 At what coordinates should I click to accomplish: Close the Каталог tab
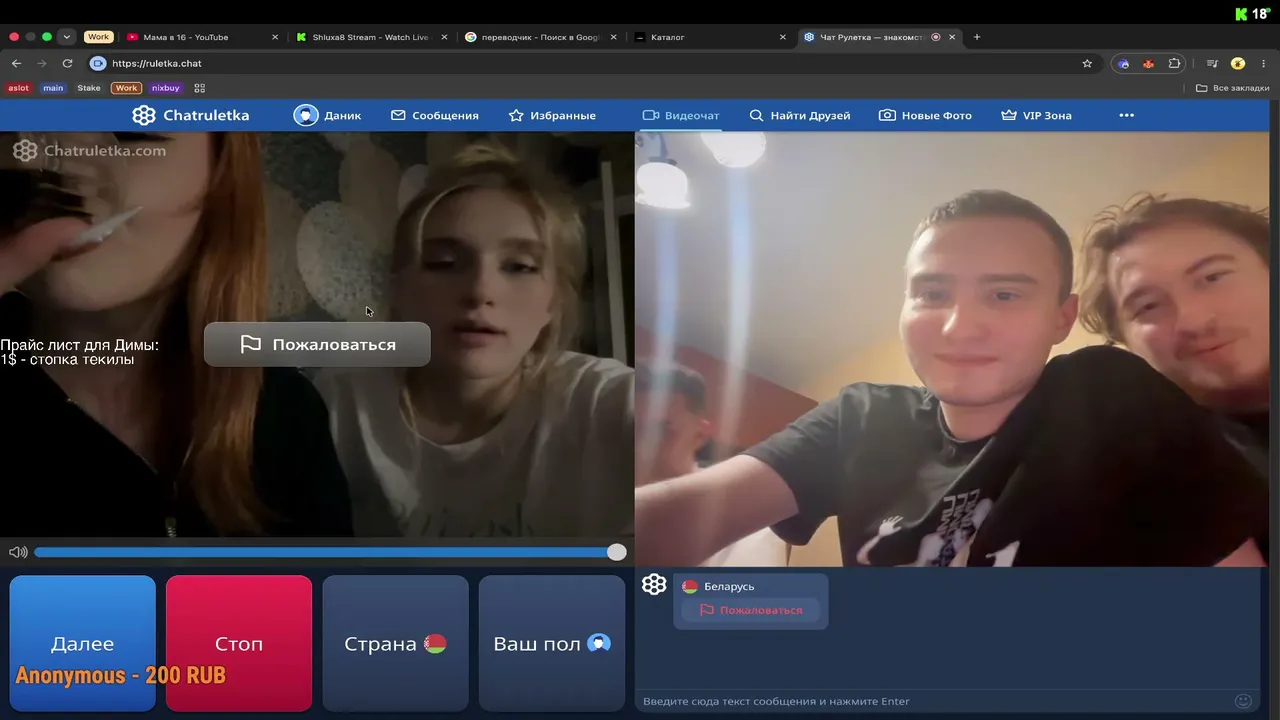click(783, 37)
